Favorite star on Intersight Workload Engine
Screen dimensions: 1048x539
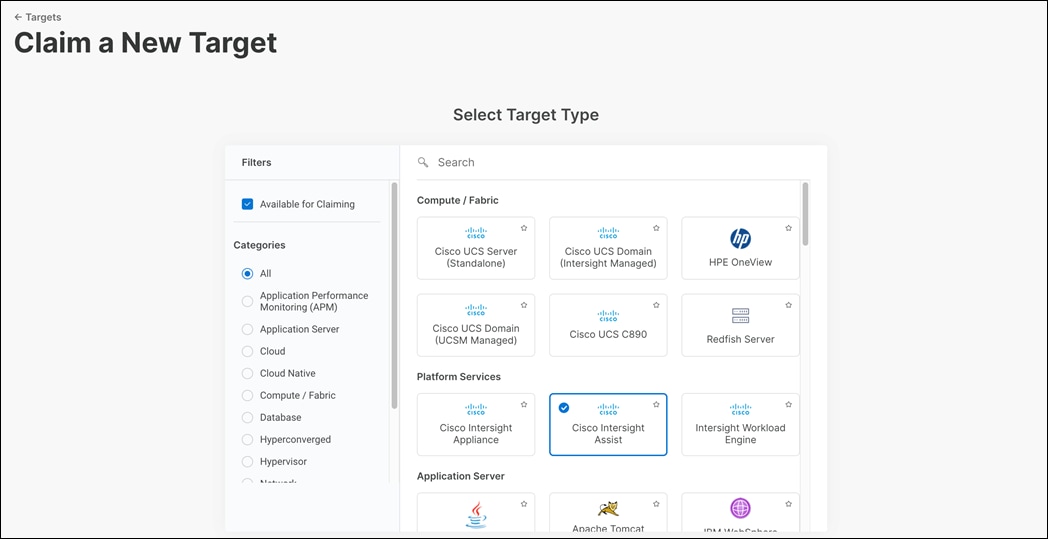tap(789, 405)
